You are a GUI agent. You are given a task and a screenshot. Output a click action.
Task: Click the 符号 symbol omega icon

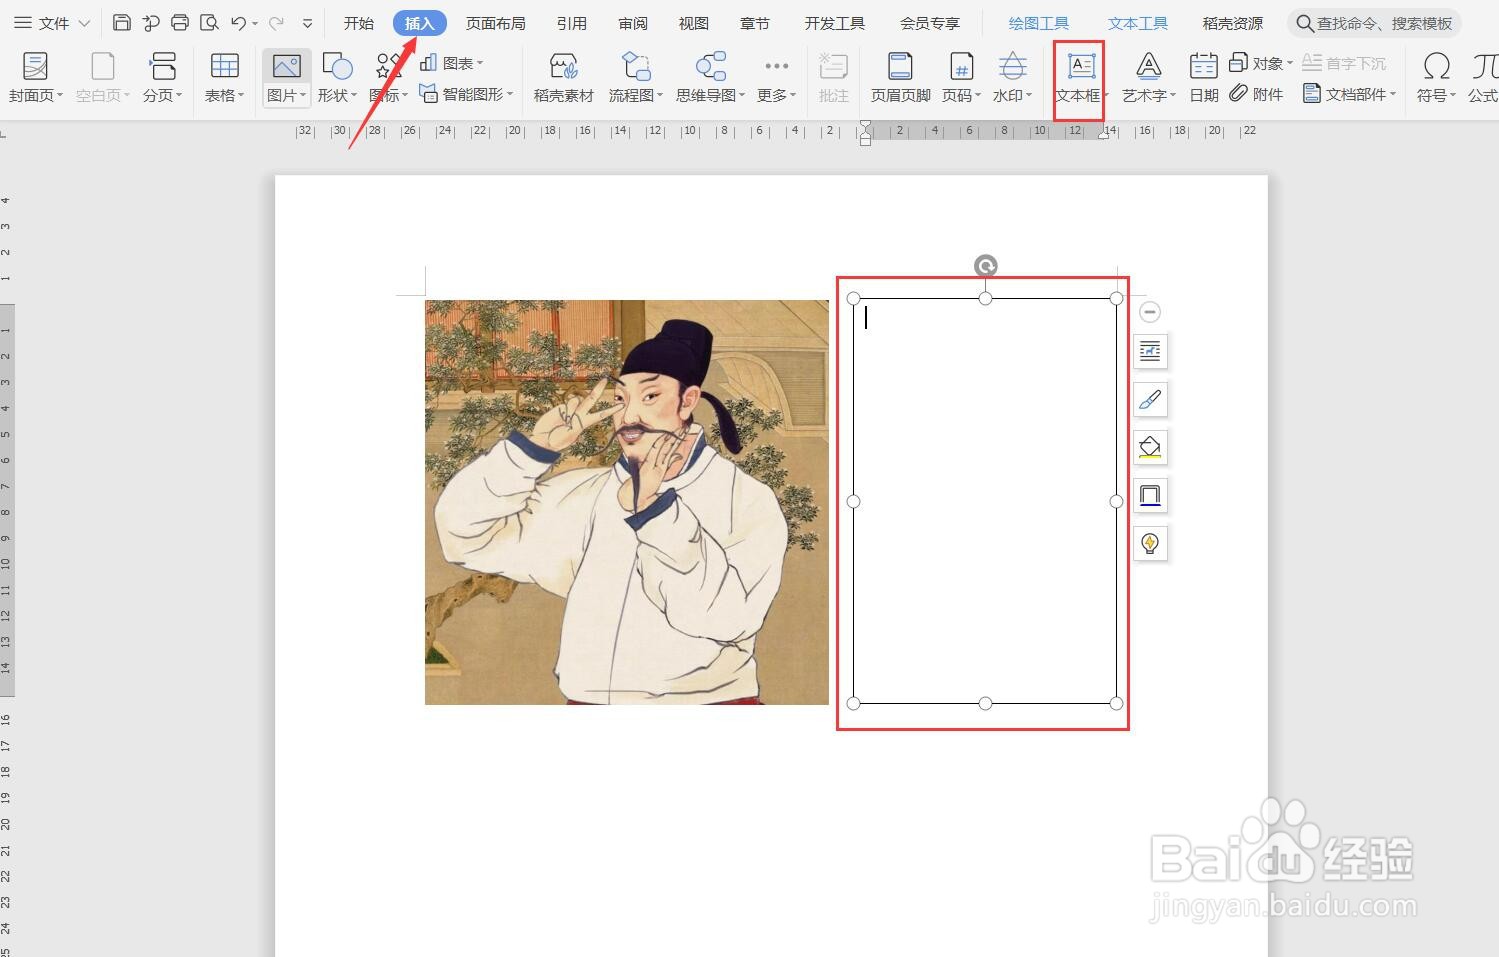coord(1436,67)
